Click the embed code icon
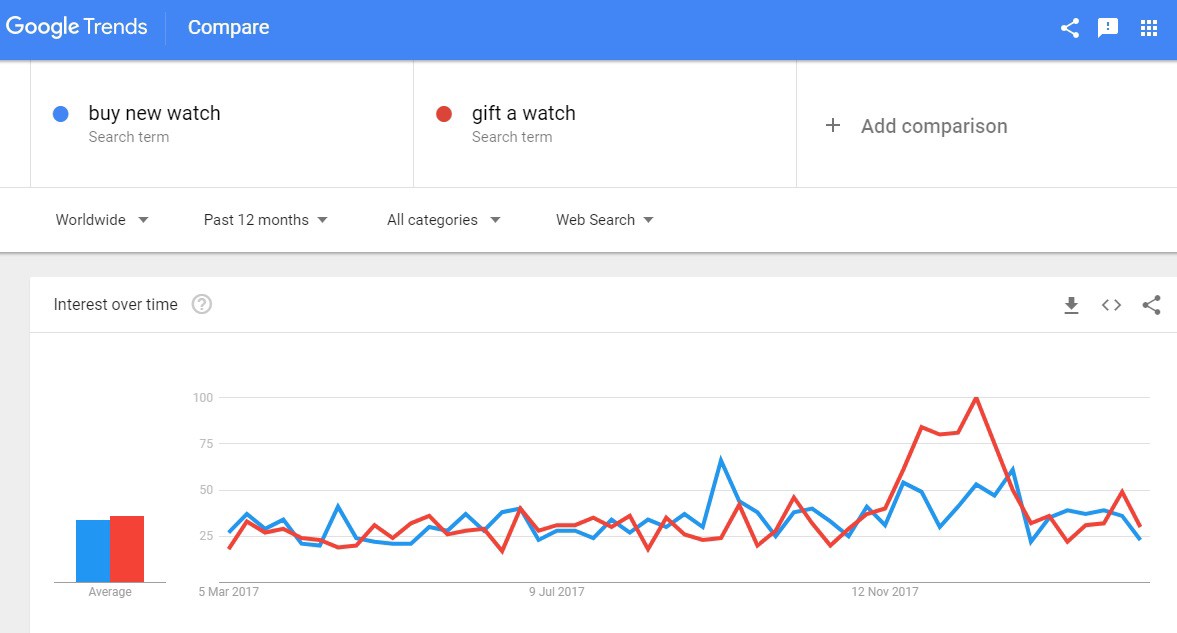 (x=1111, y=305)
